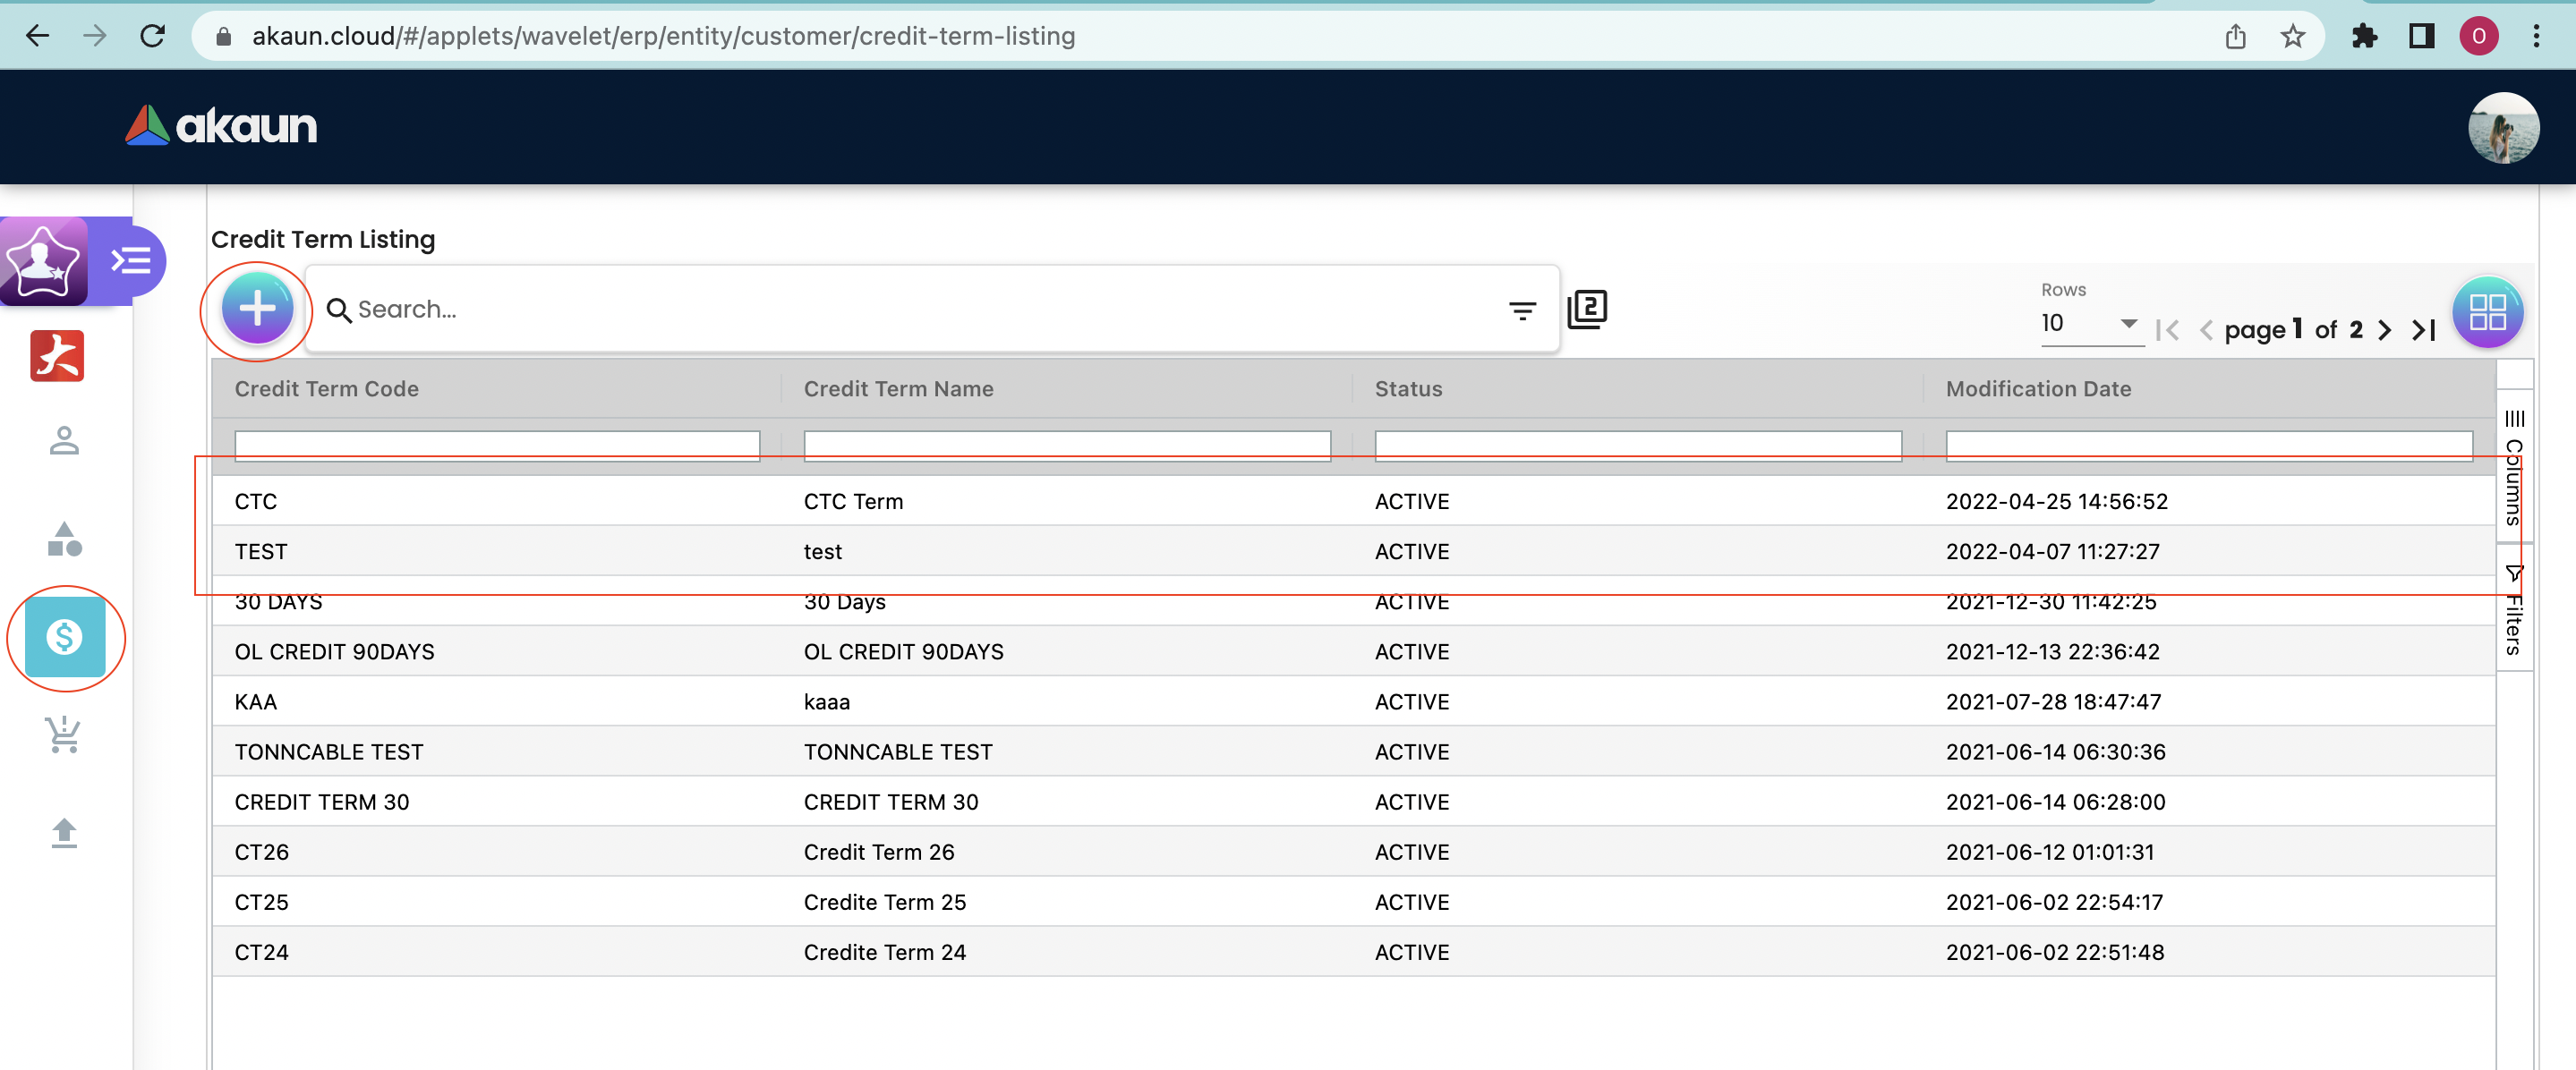Bookmark page with browser star icon
The height and width of the screenshot is (1070, 2576).
(2292, 37)
